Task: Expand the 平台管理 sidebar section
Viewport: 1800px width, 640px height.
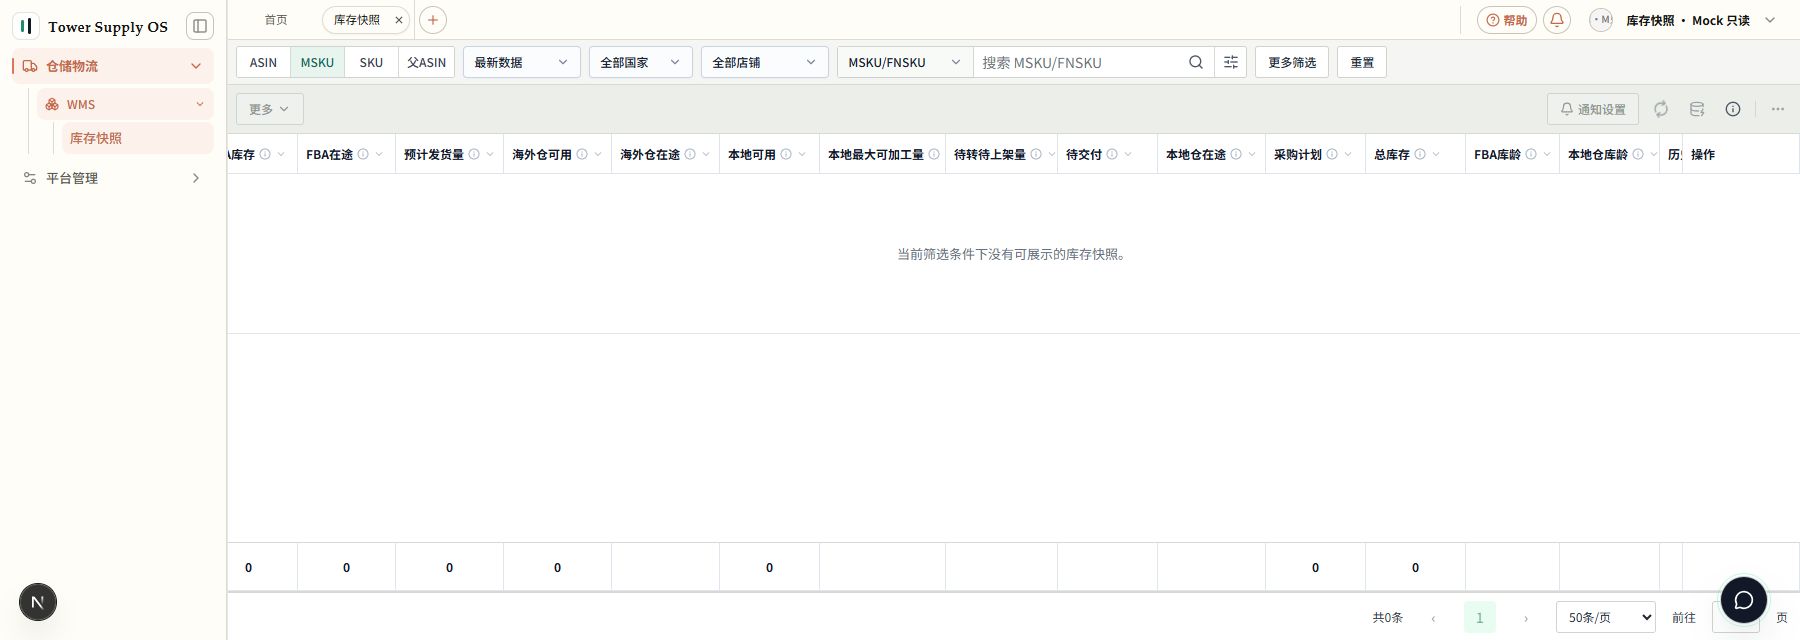Action: pos(113,178)
